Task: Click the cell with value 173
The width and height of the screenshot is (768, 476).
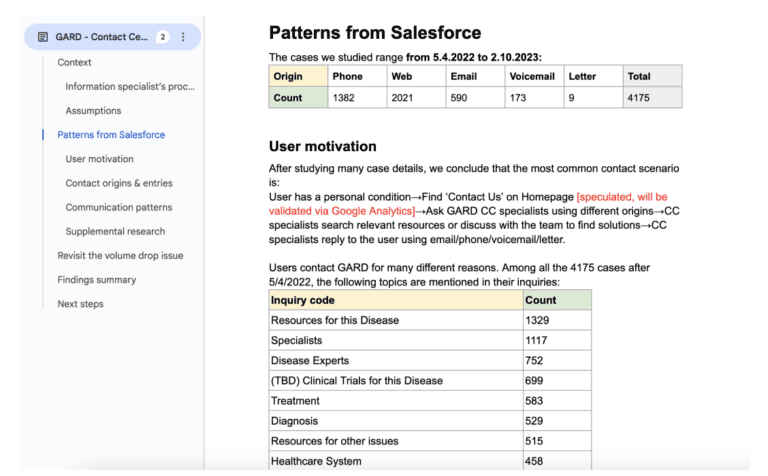Action: (x=534, y=97)
